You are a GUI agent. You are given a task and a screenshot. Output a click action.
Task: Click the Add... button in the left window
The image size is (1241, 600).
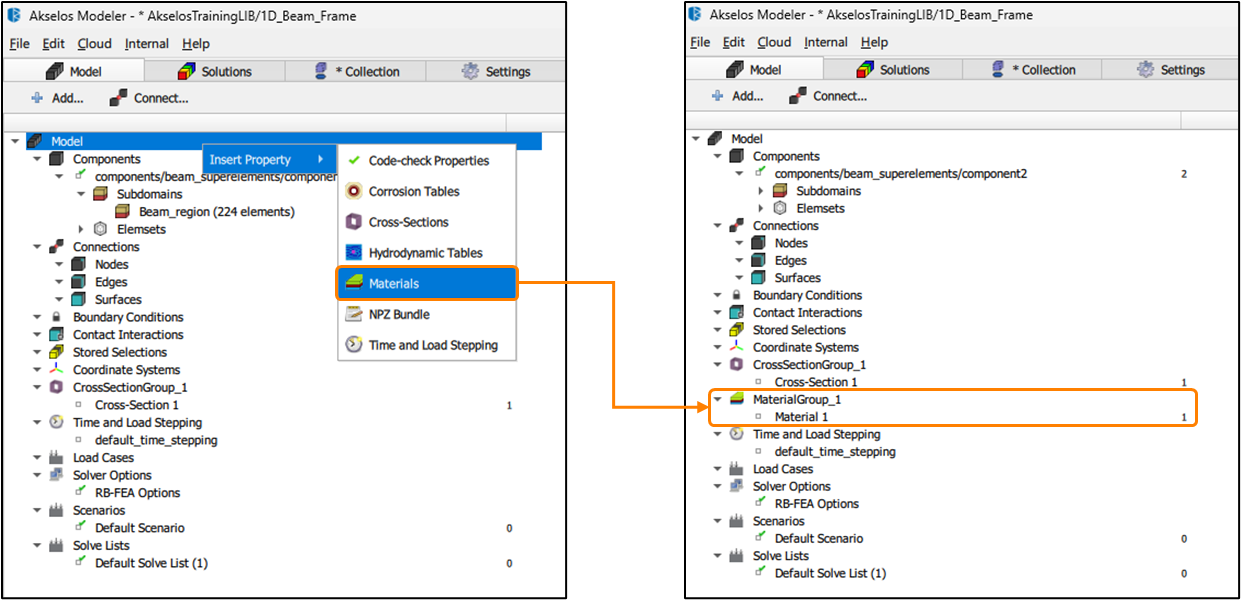click(x=56, y=98)
